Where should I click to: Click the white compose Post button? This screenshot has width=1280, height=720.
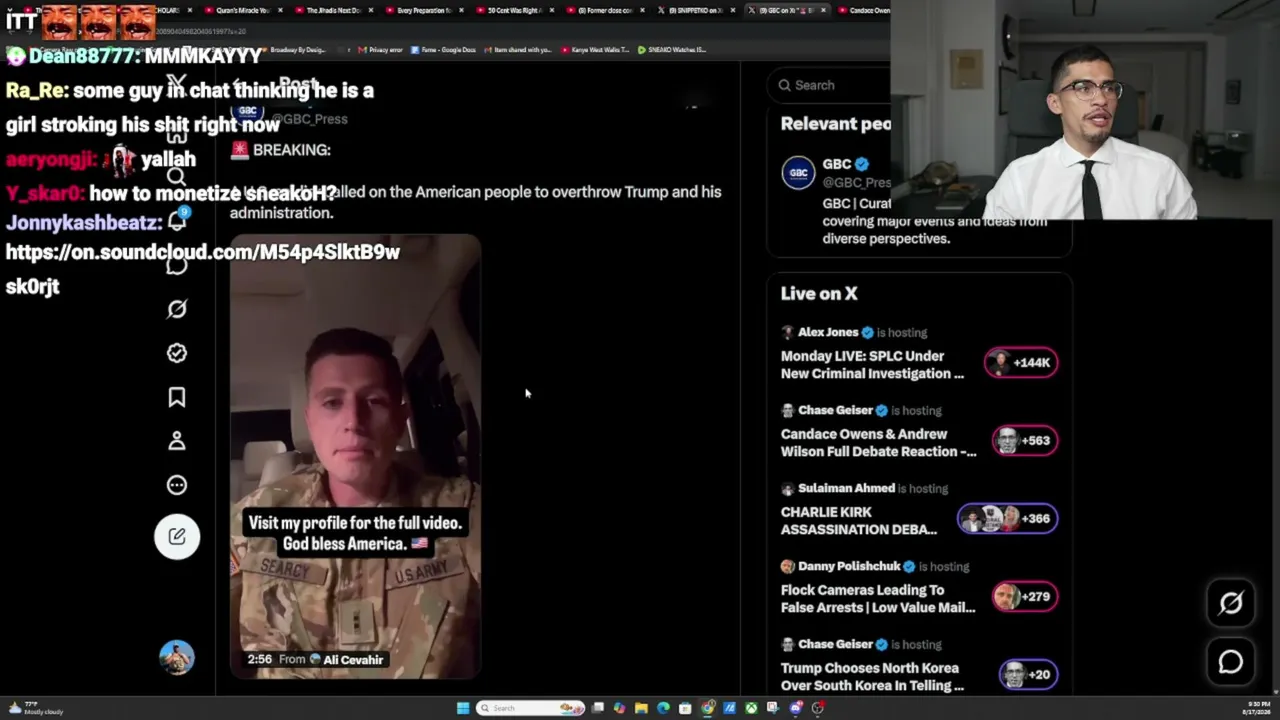(x=177, y=536)
